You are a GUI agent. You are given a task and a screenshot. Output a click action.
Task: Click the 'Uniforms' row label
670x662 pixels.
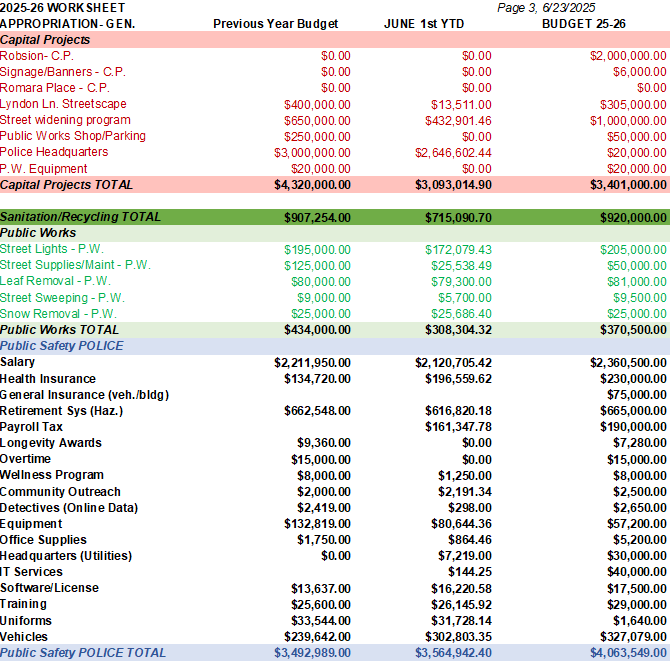pos(26,621)
